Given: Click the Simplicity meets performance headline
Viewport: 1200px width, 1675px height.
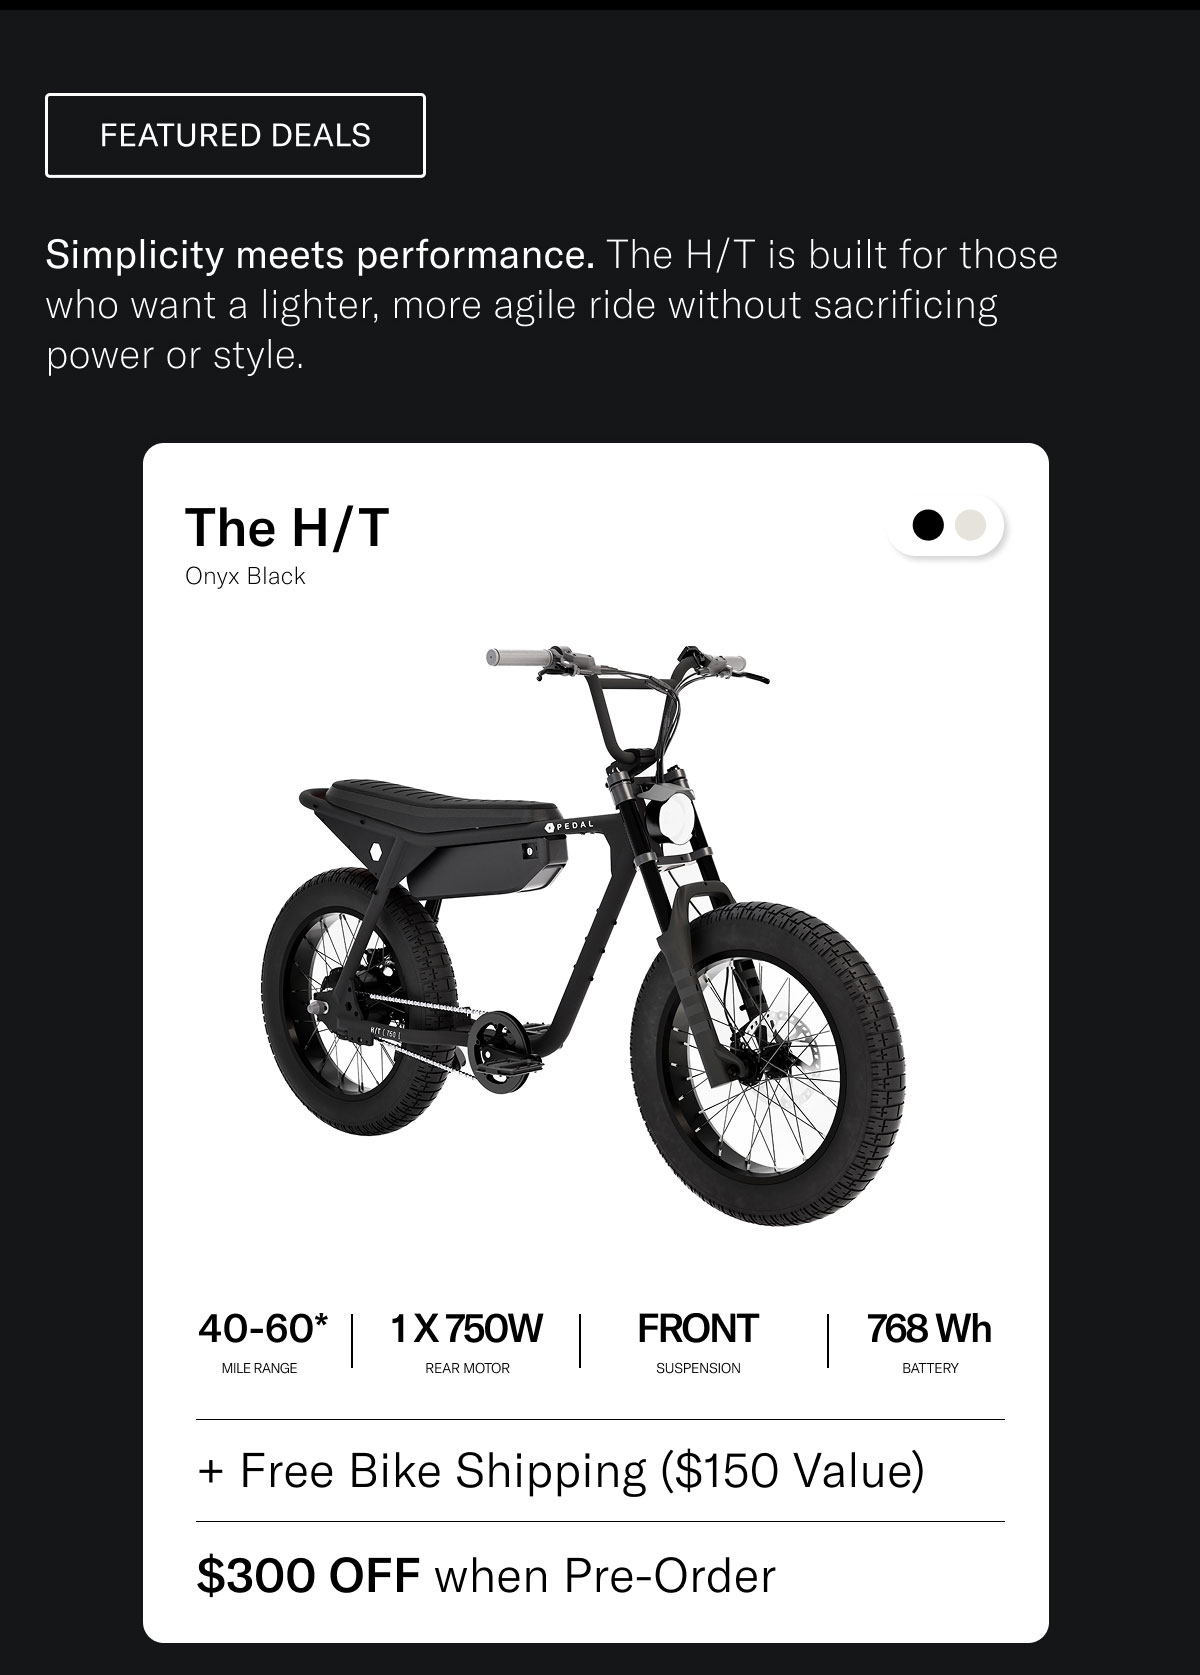Looking at the screenshot, I should [x=320, y=255].
